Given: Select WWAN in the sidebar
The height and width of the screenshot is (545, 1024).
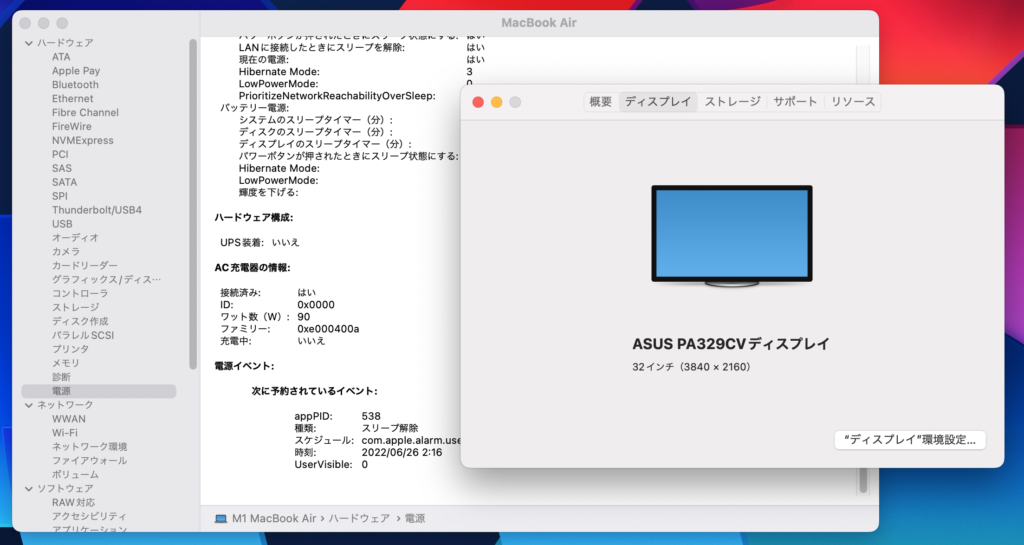Looking at the screenshot, I should point(69,419).
